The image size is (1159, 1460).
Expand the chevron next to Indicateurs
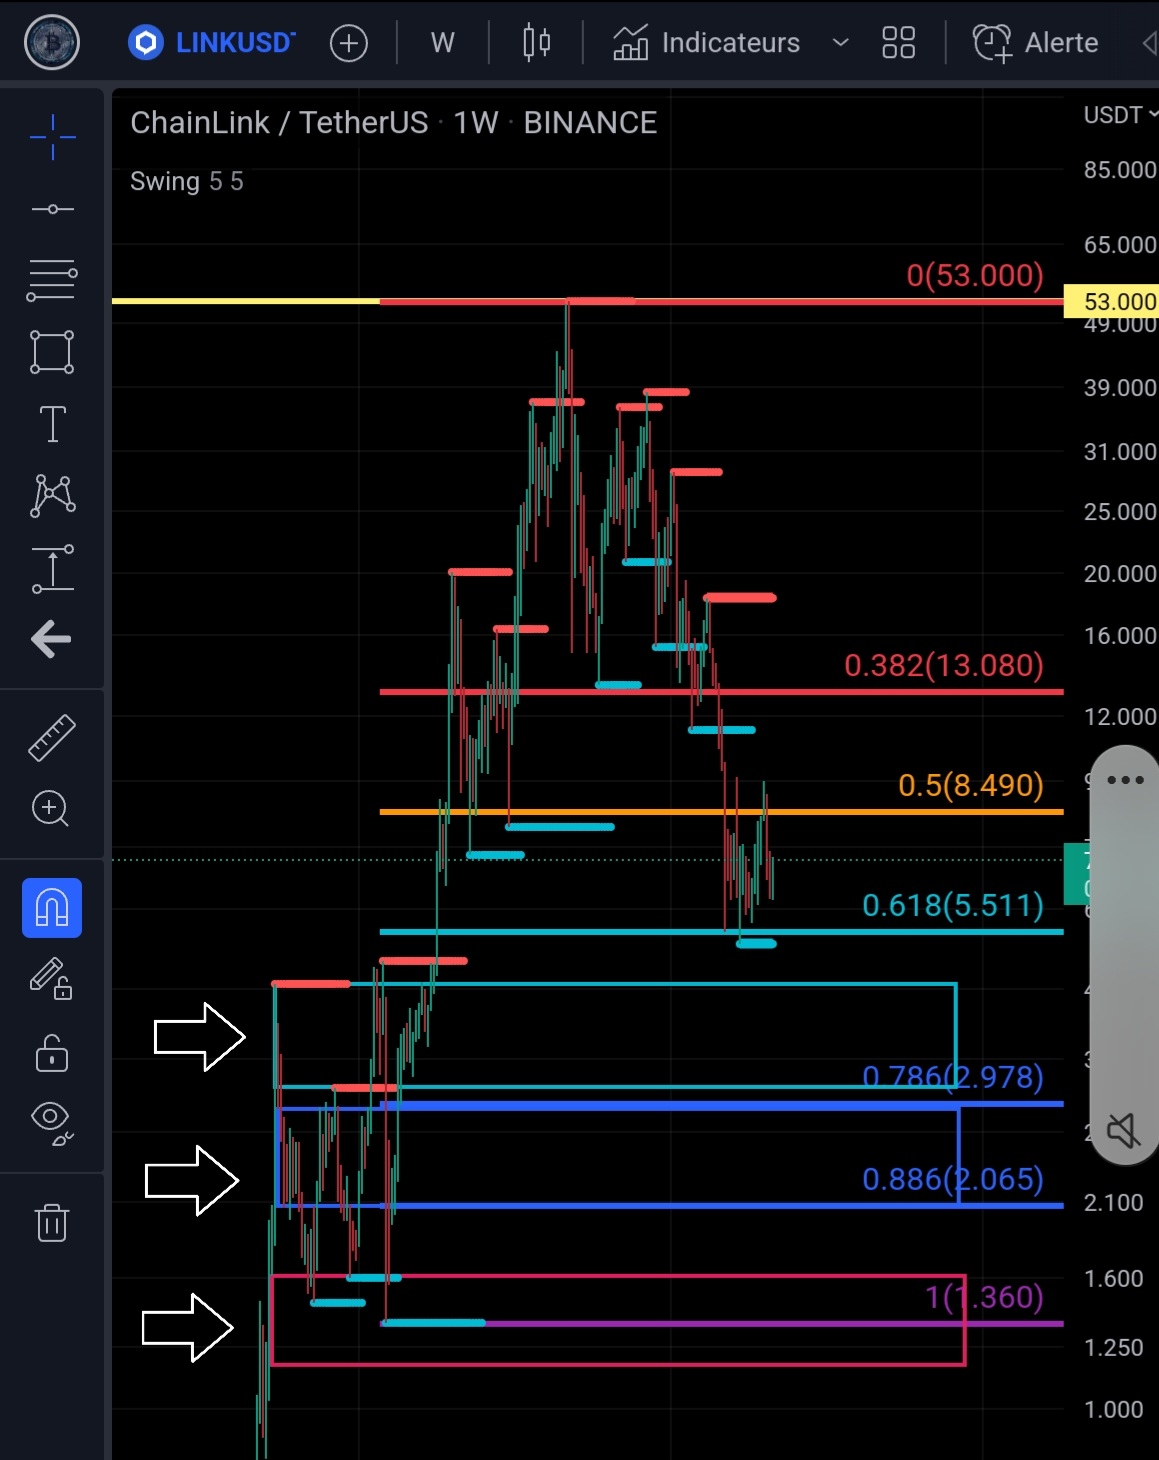pyautogui.click(x=841, y=43)
